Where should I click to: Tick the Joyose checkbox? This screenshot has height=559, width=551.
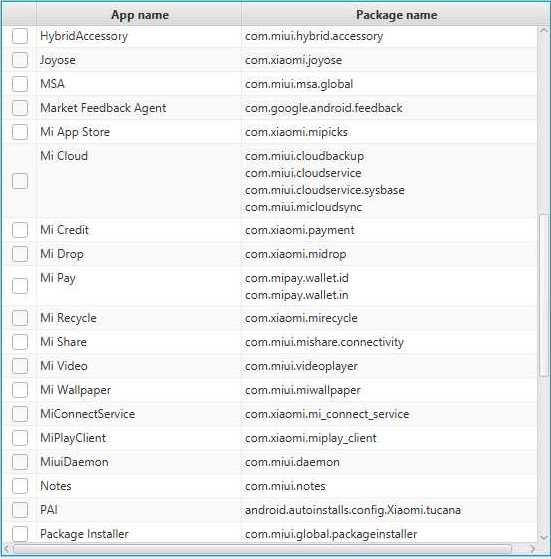tap(20, 60)
